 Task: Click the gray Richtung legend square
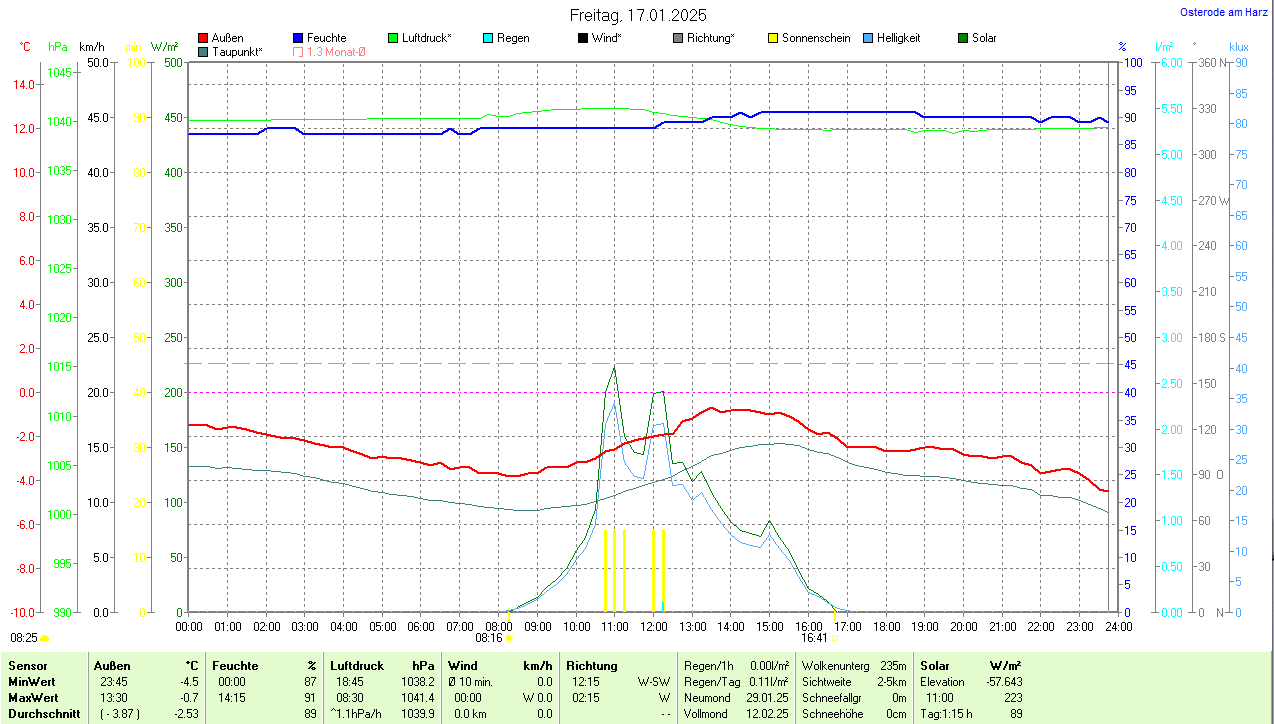[678, 38]
